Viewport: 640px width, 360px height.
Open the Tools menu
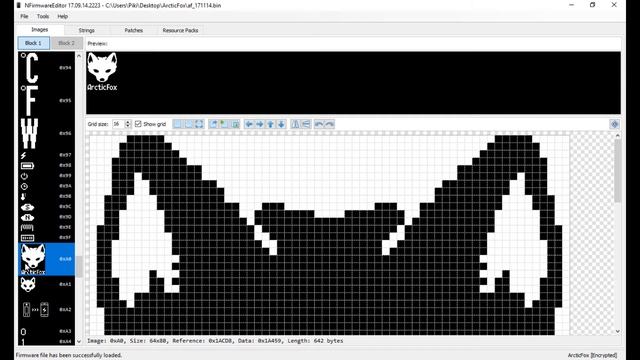click(x=43, y=16)
